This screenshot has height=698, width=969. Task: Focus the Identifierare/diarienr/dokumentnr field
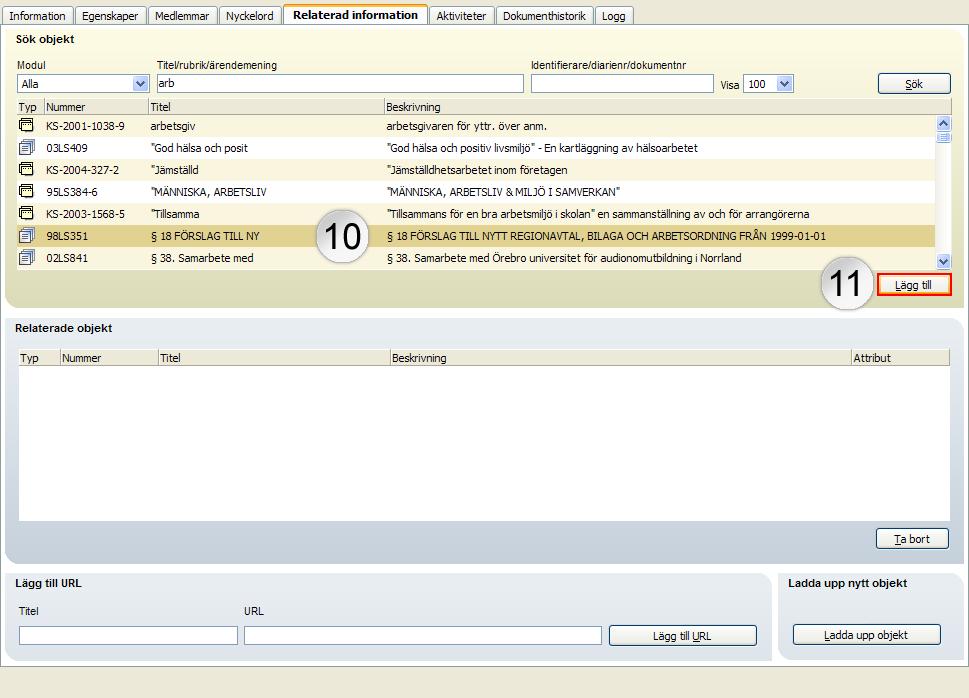click(622, 83)
